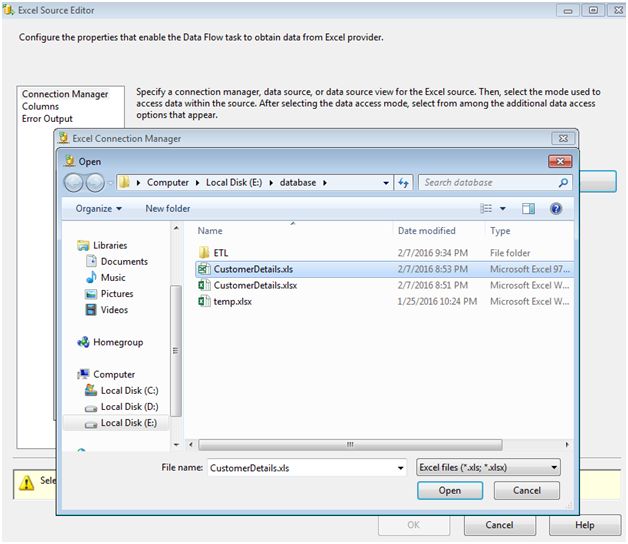This screenshot has height=544, width=628.
Task: Click the horizontal scrollbar of the file list
Action: 350,445
